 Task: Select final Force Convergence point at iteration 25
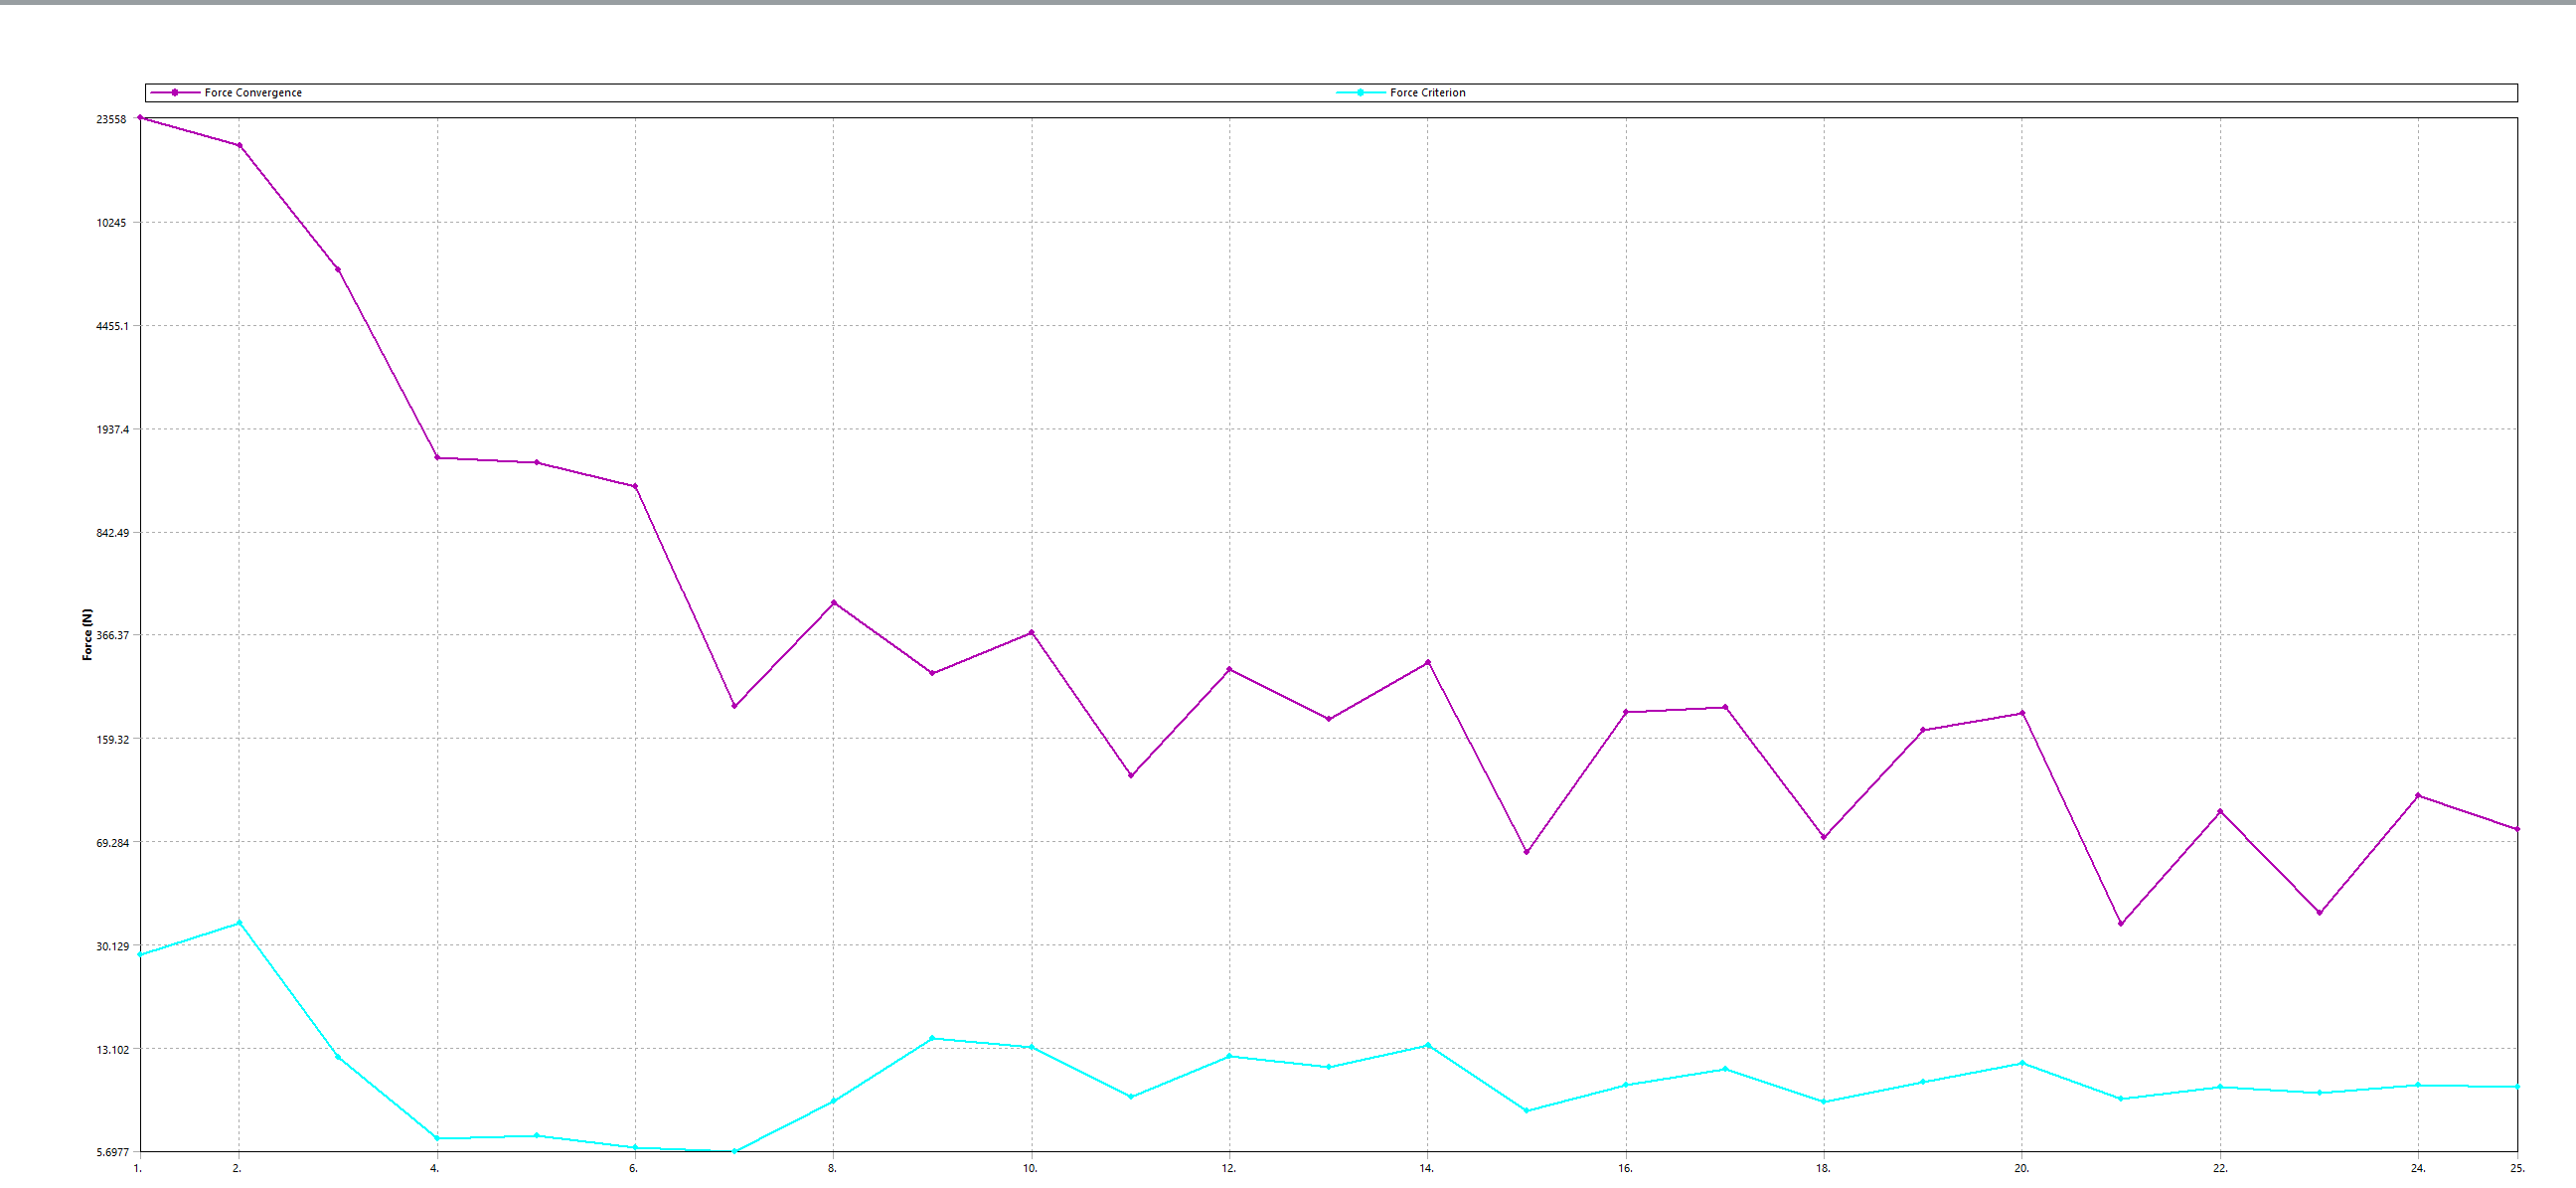[x=2517, y=829]
